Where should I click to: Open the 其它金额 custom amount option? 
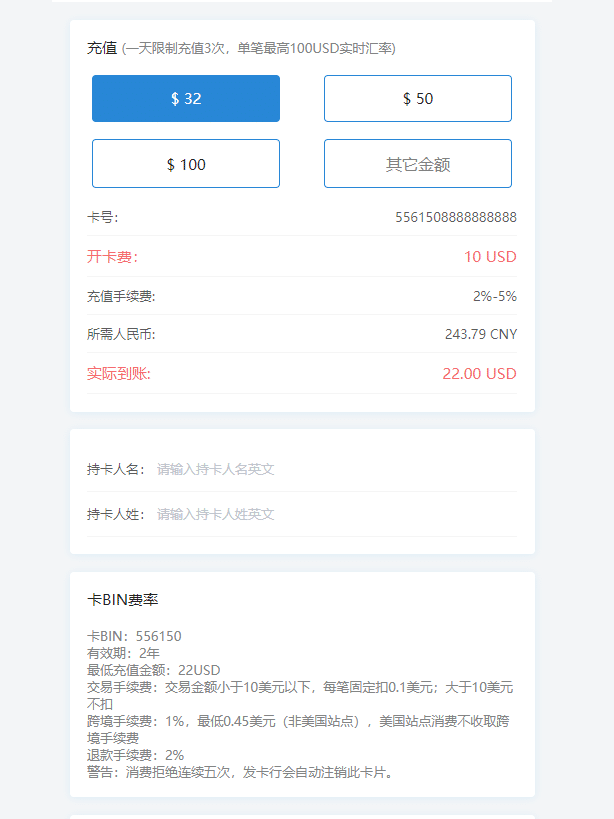click(x=418, y=164)
